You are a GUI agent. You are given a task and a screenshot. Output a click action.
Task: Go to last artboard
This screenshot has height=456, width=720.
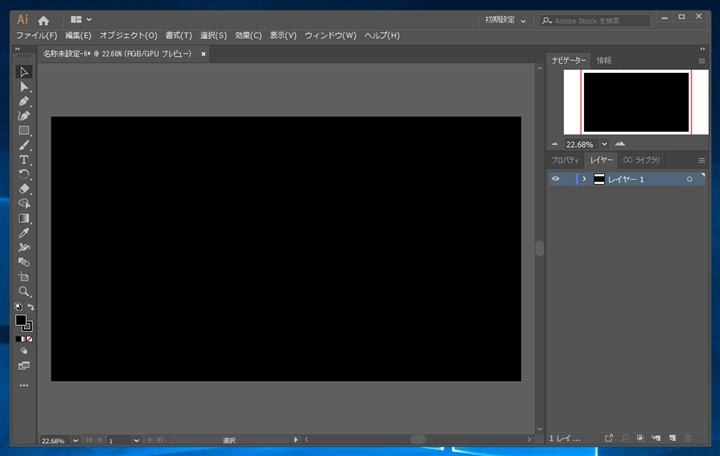(160, 440)
